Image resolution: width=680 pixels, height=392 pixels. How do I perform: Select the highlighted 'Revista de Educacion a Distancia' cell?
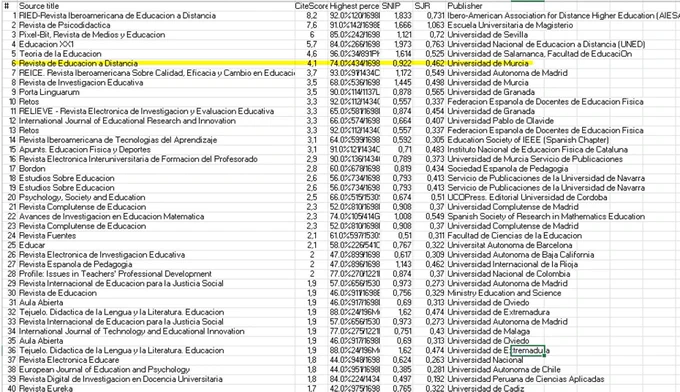78,63
